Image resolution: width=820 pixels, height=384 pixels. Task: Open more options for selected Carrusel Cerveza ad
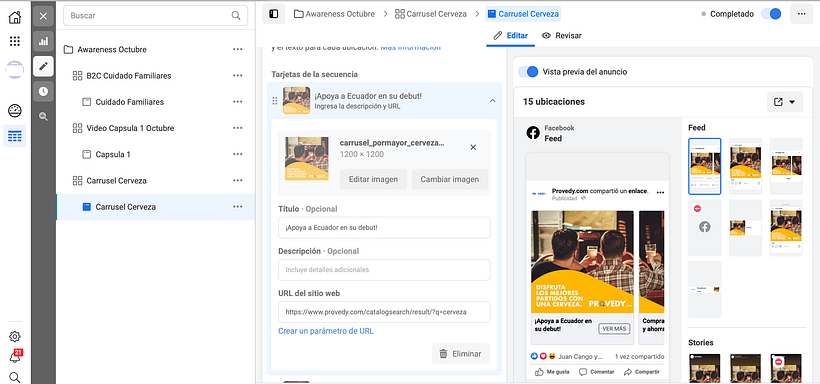click(x=238, y=207)
